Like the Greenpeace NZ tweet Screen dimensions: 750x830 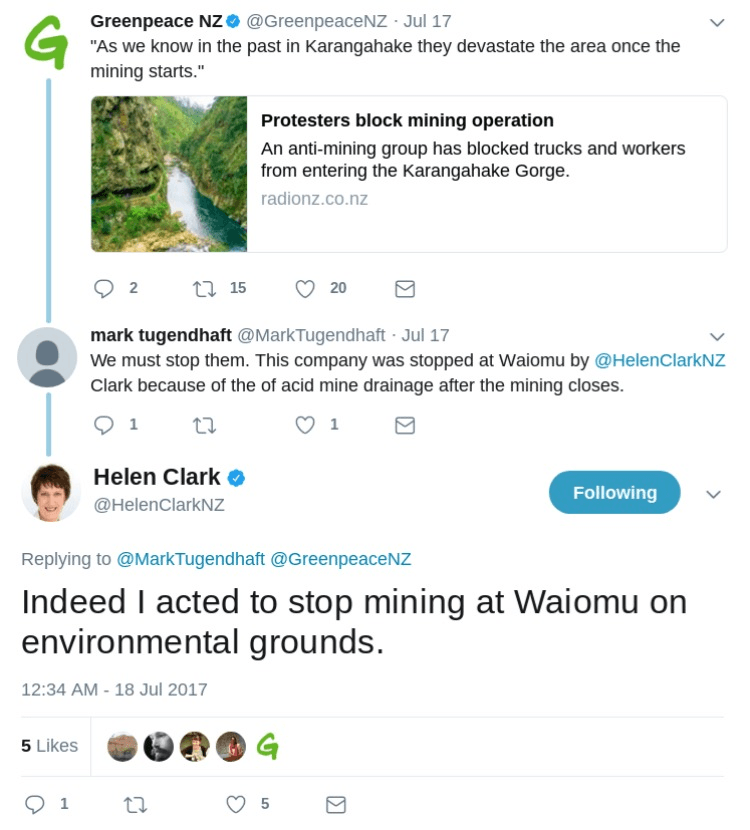tap(306, 288)
